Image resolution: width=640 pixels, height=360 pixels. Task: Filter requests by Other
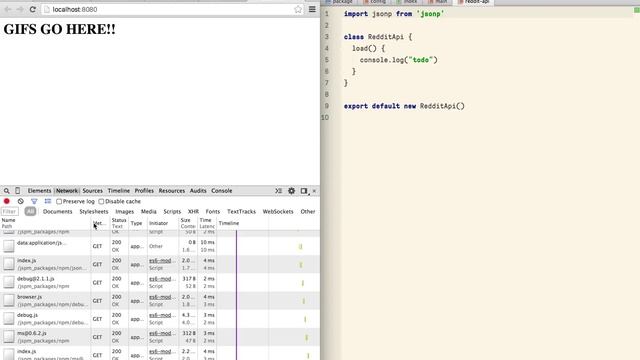[x=308, y=211]
